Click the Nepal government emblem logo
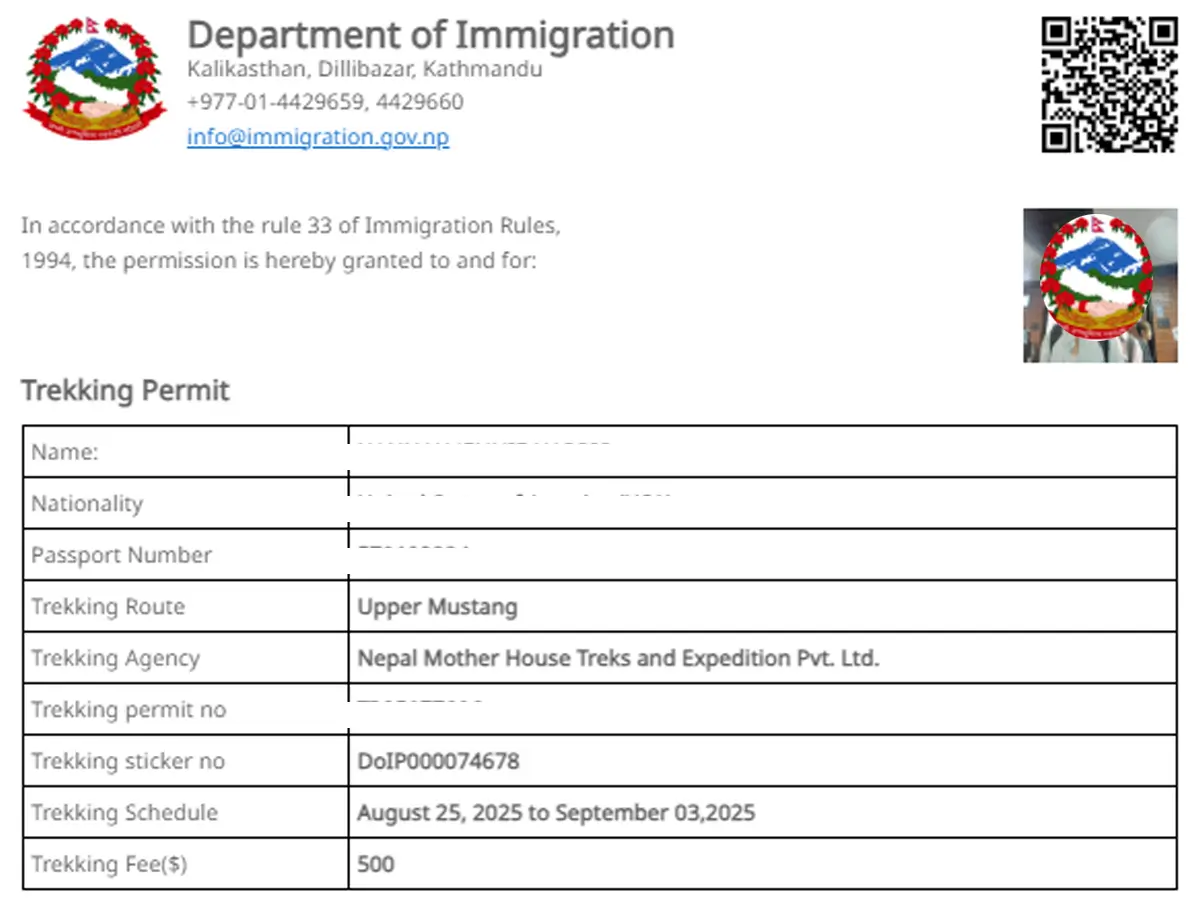The width and height of the screenshot is (1200, 900). tap(93, 77)
